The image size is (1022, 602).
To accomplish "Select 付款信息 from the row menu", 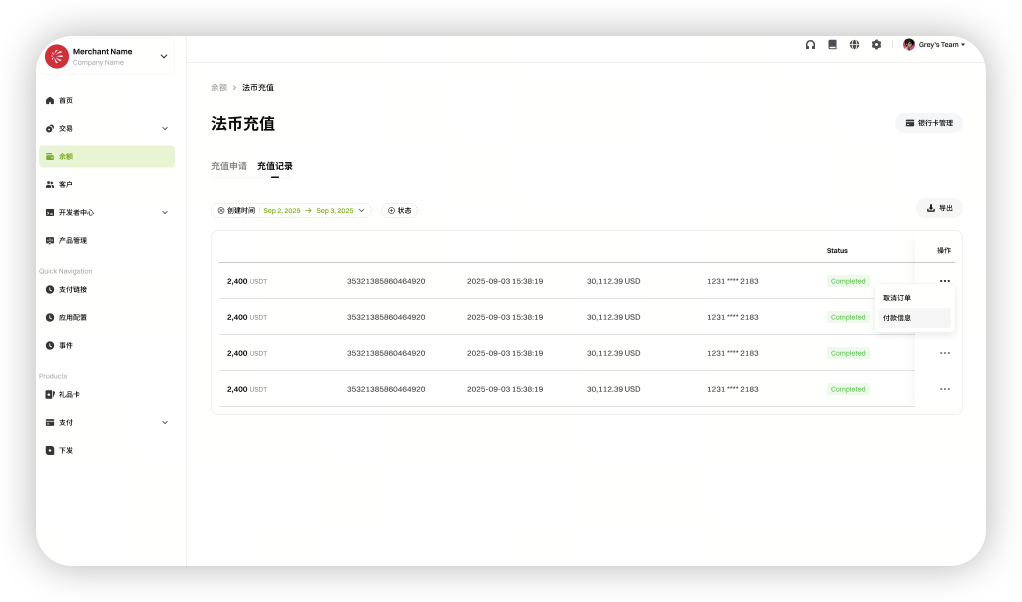I will 897,318.
